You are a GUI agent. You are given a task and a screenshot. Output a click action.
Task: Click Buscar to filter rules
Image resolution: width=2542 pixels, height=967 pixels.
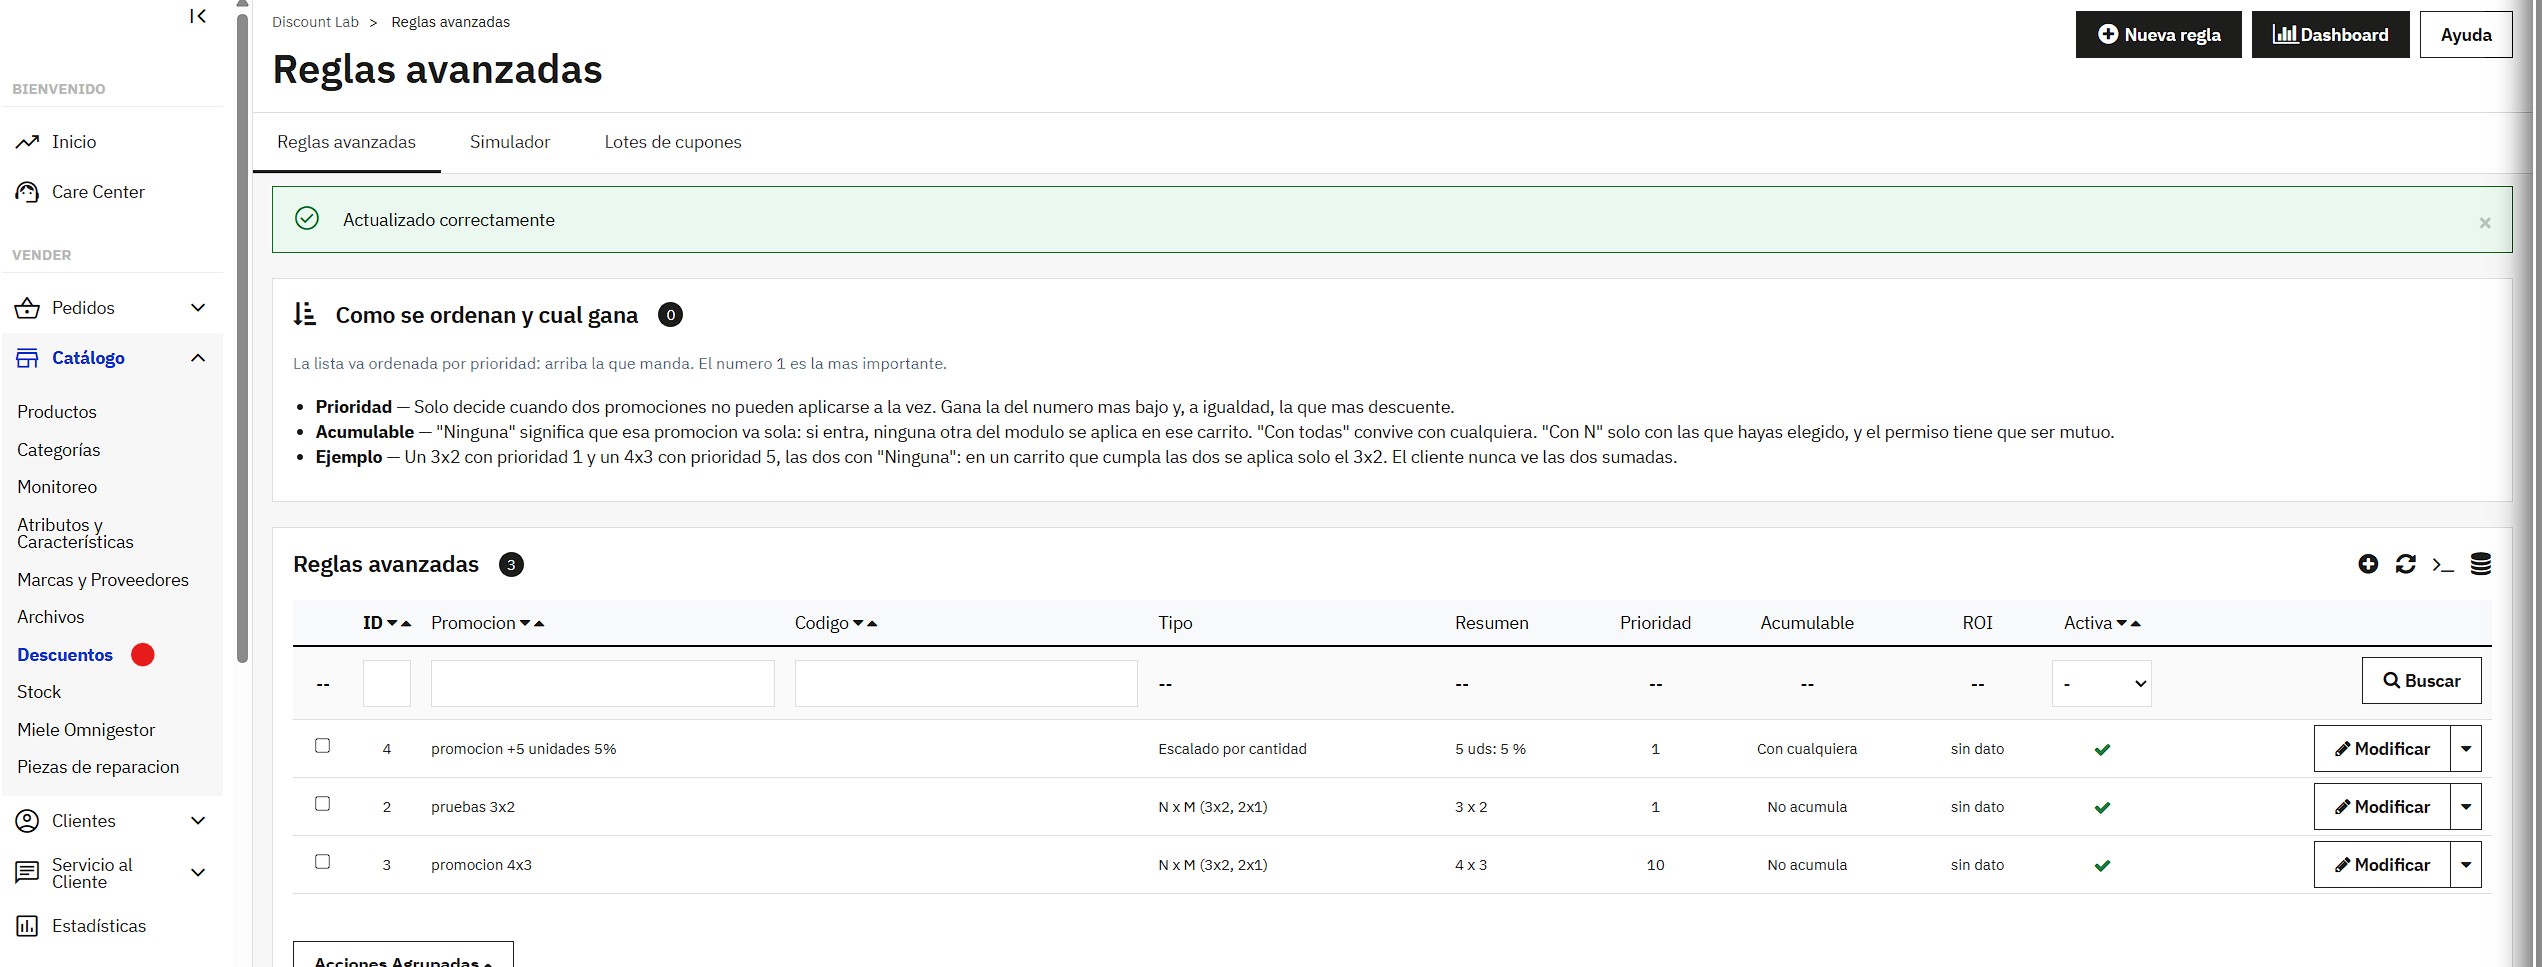2421,681
